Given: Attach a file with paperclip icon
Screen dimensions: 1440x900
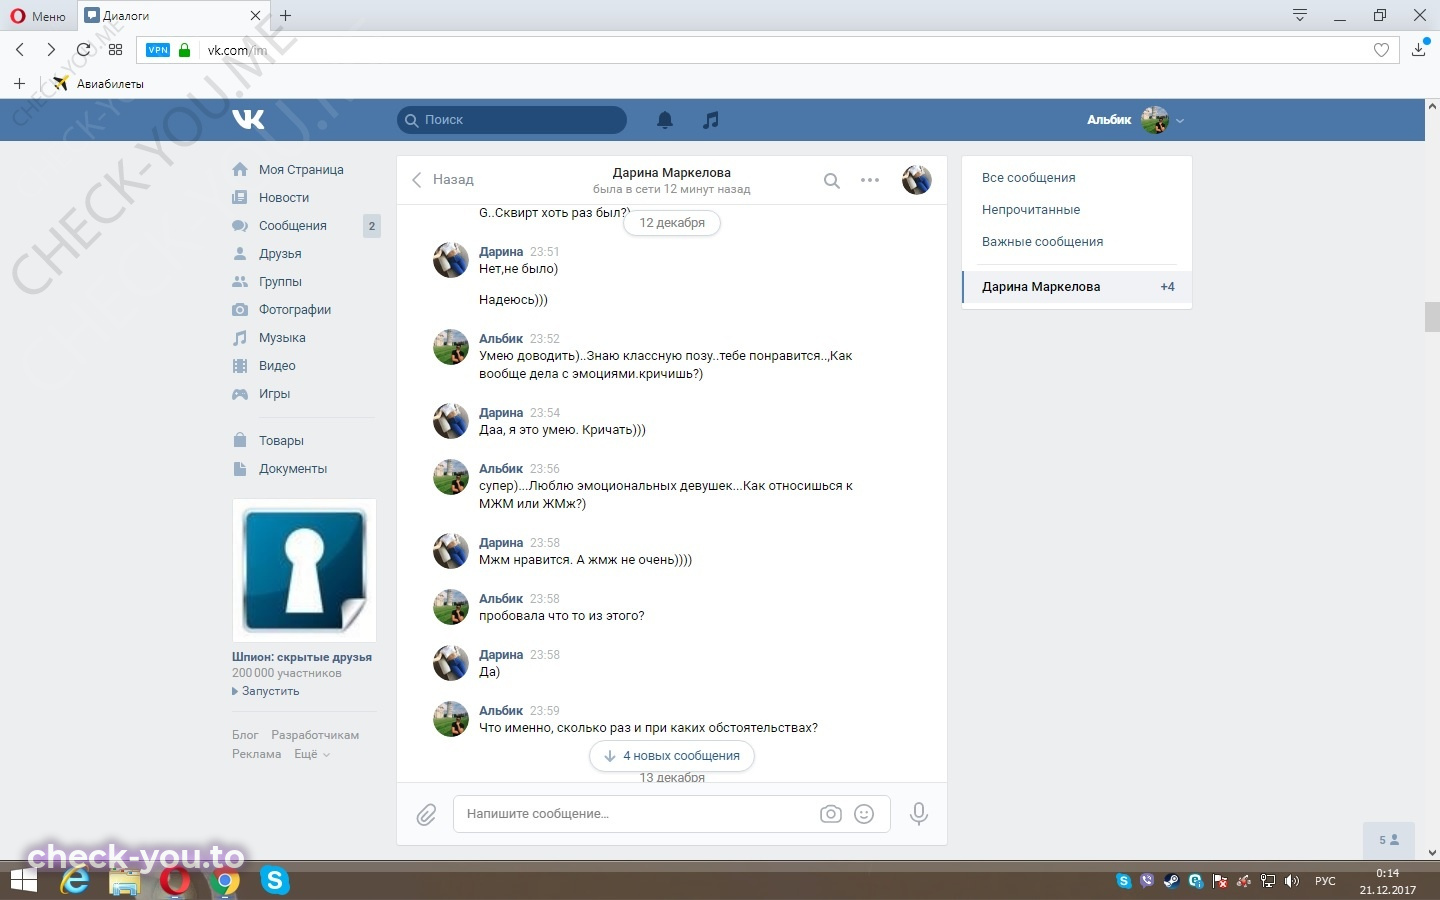Looking at the screenshot, I should pyautogui.click(x=427, y=815).
